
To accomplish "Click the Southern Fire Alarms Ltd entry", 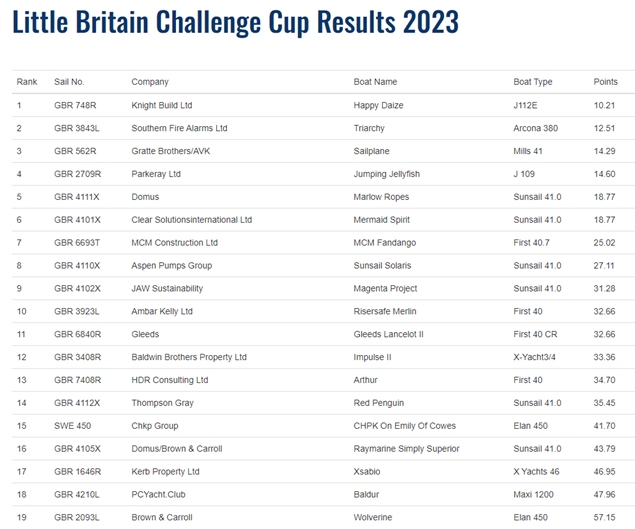I will coord(179,128).
